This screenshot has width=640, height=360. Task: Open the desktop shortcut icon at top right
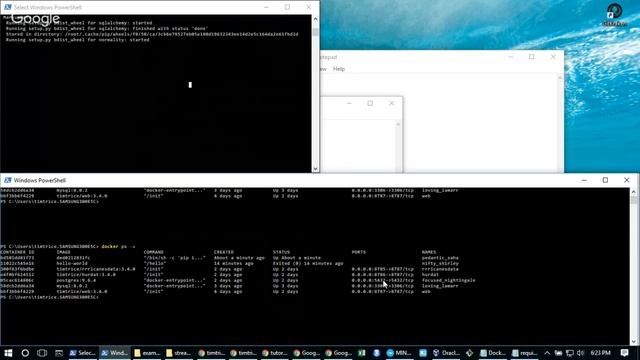coord(615,14)
